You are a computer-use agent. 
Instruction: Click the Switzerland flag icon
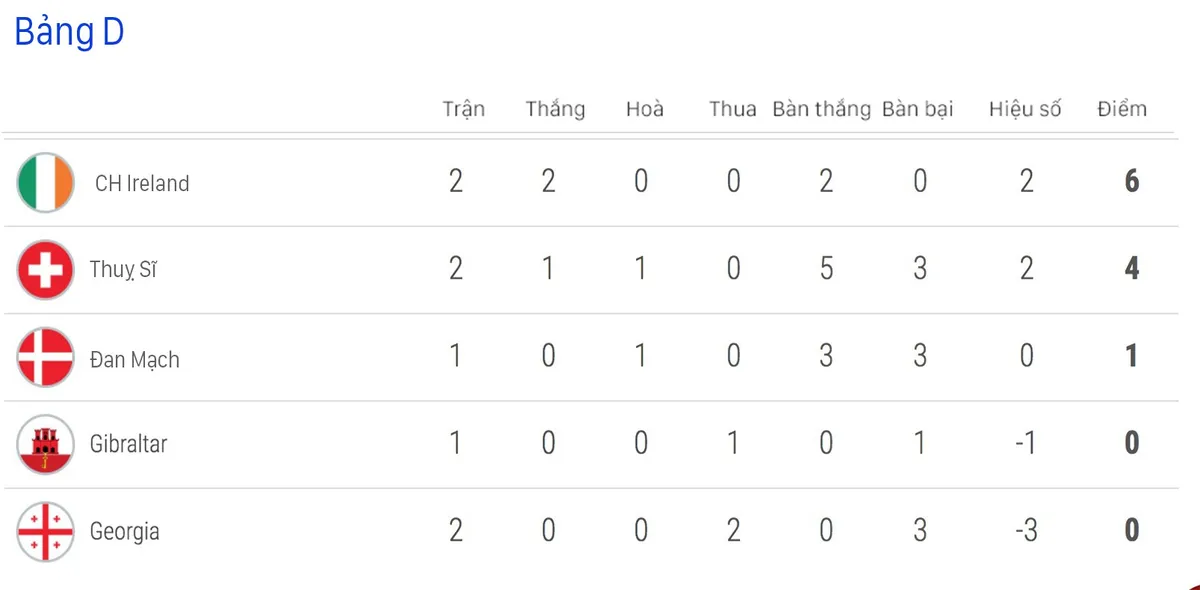tap(46, 270)
